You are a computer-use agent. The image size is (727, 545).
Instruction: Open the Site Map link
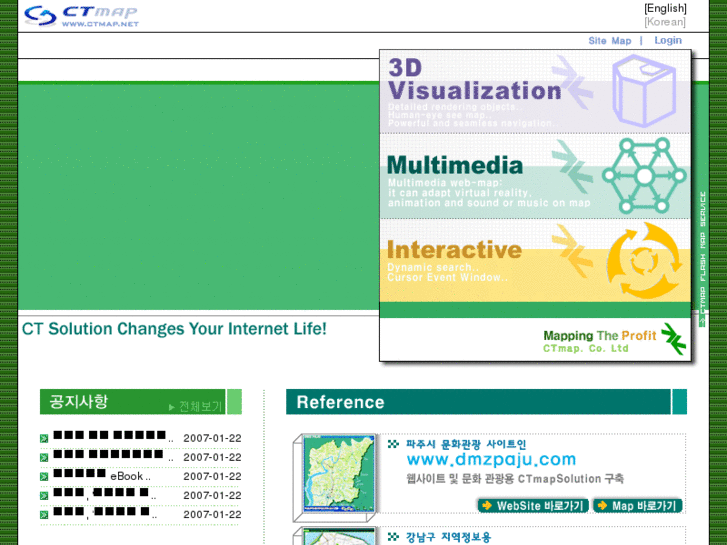pos(610,41)
